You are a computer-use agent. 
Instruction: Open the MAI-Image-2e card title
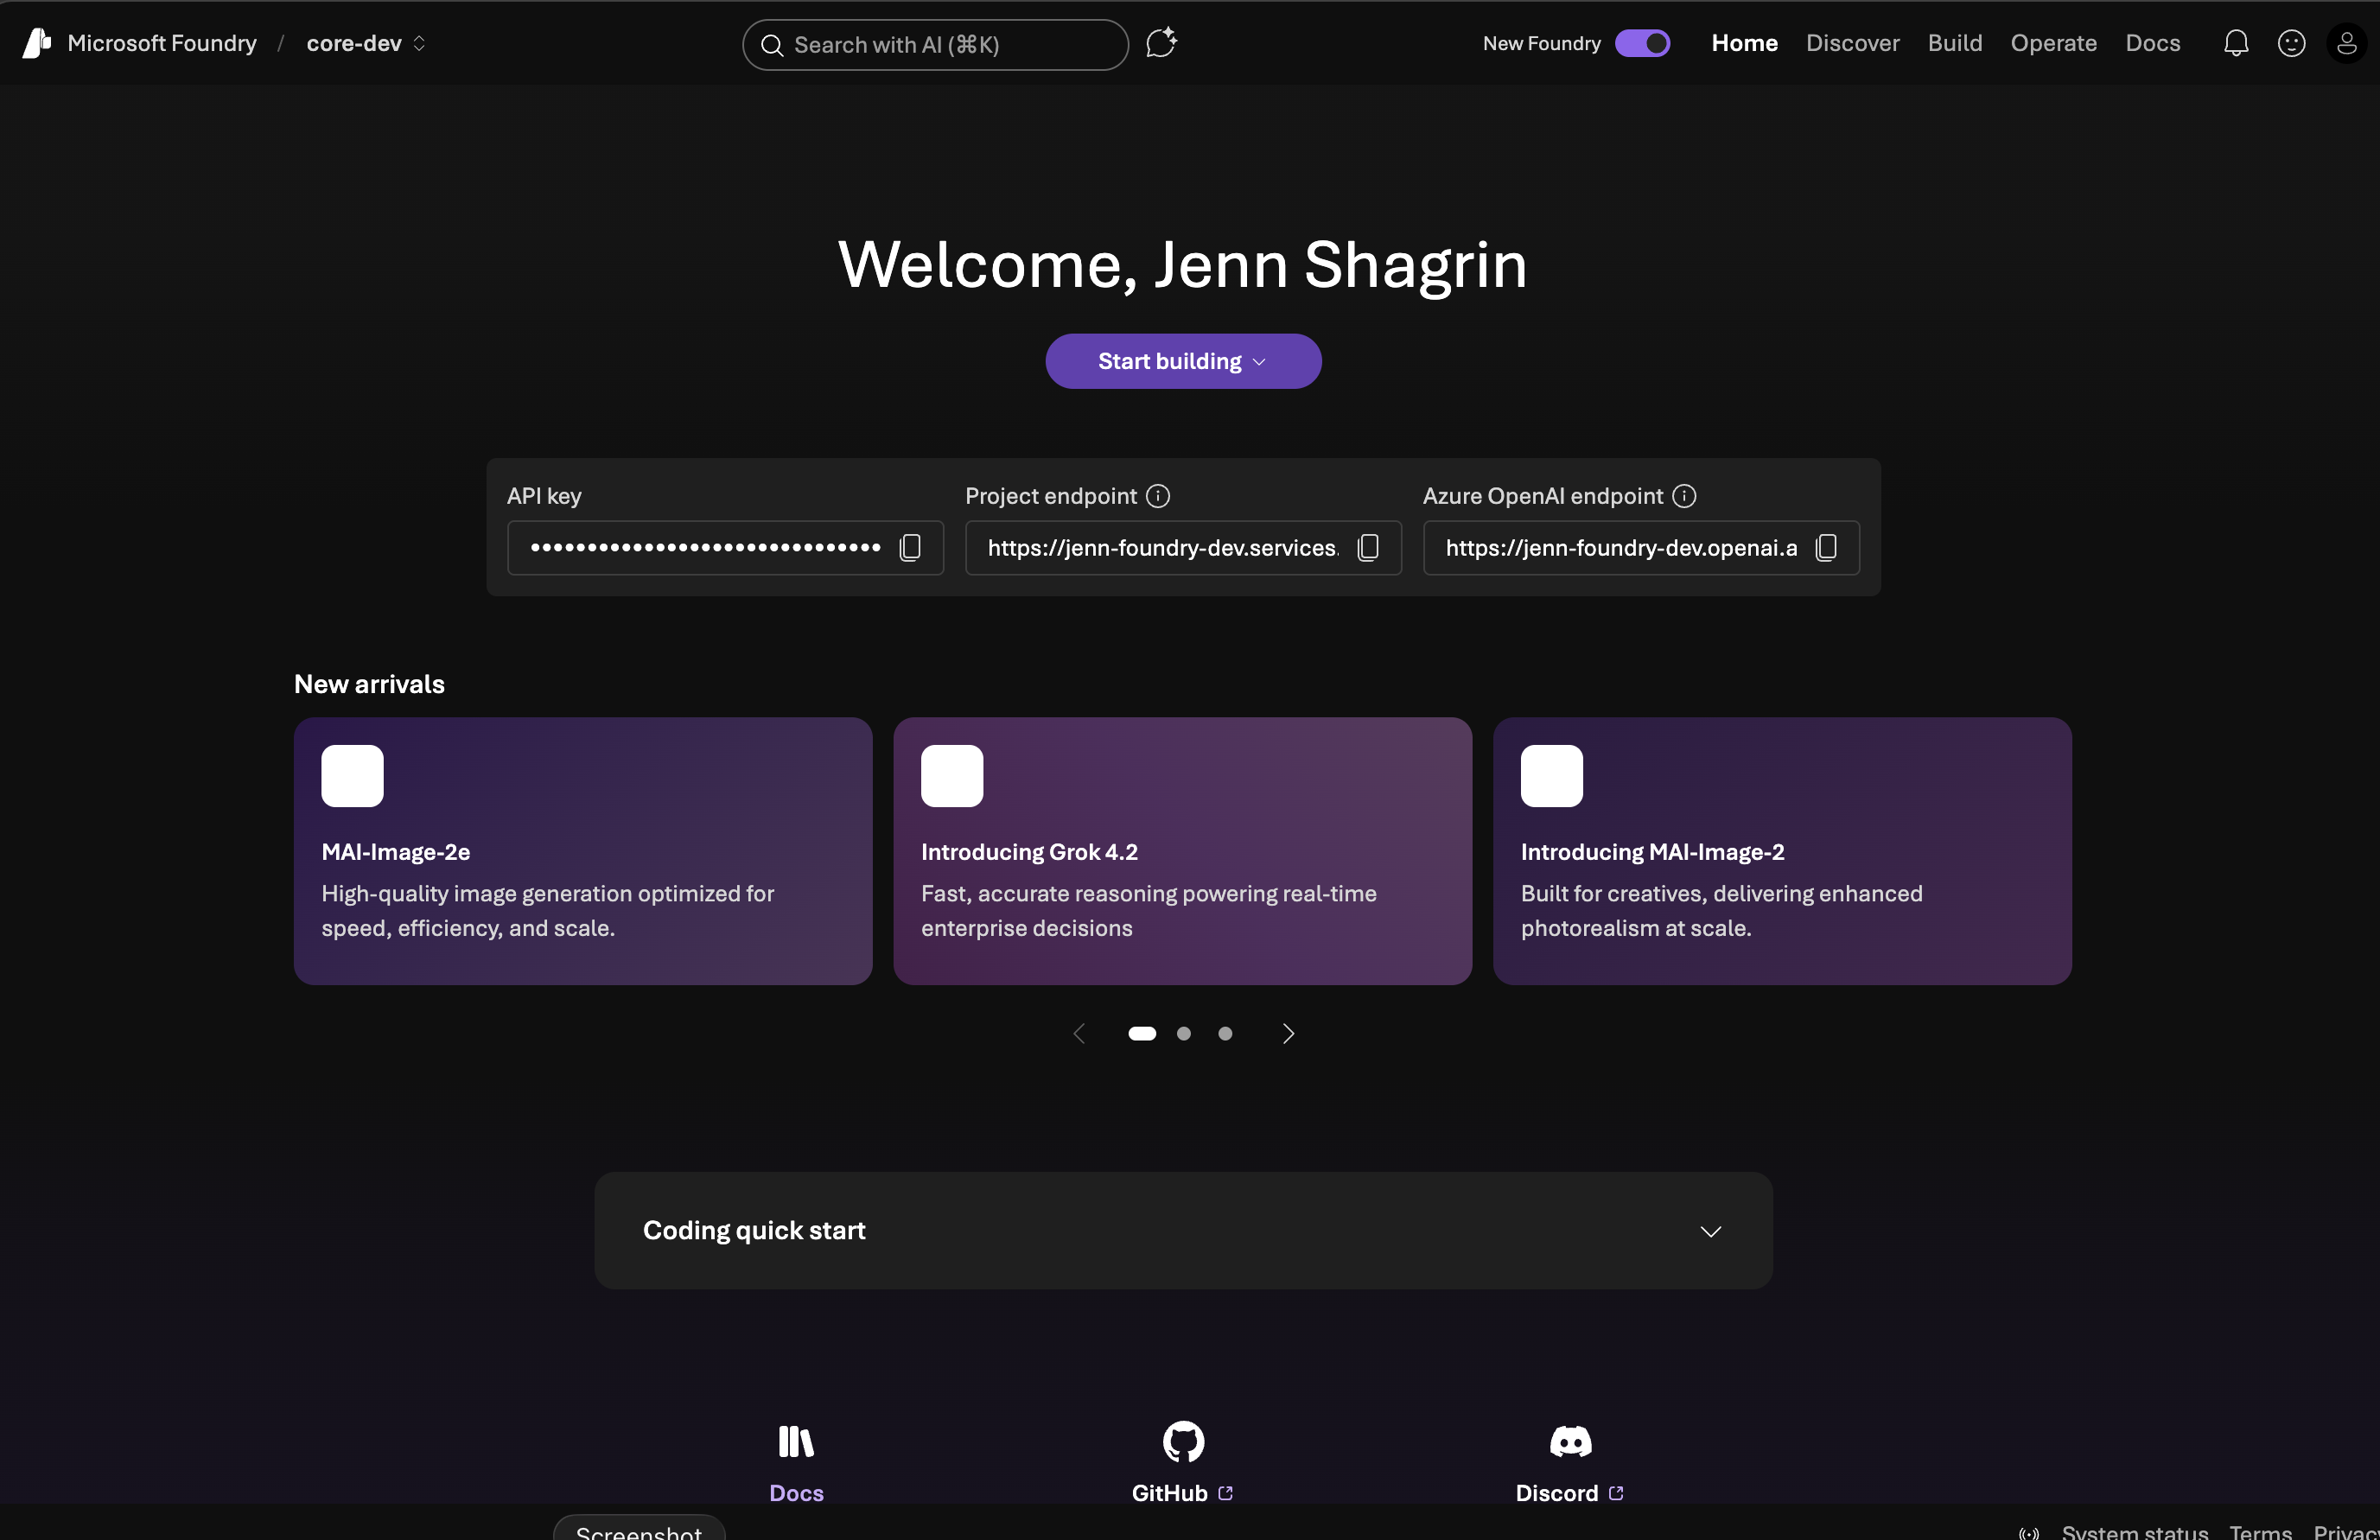pyautogui.click(x=395, y=852)
